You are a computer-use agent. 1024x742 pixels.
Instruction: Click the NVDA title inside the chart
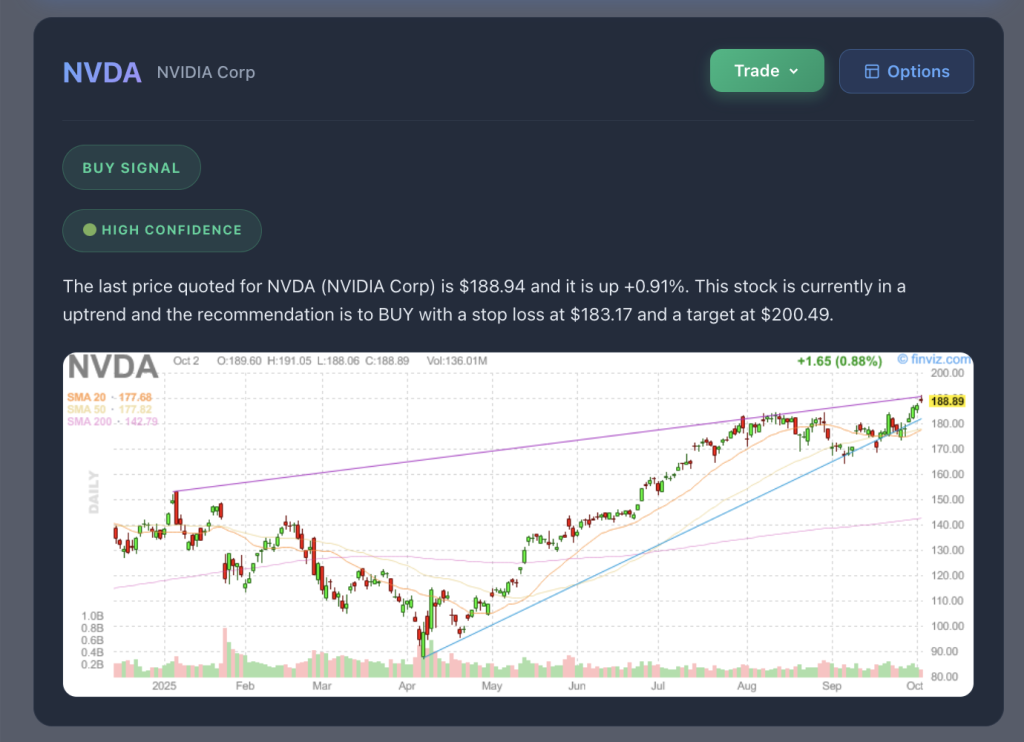click(x=112, y=366)
